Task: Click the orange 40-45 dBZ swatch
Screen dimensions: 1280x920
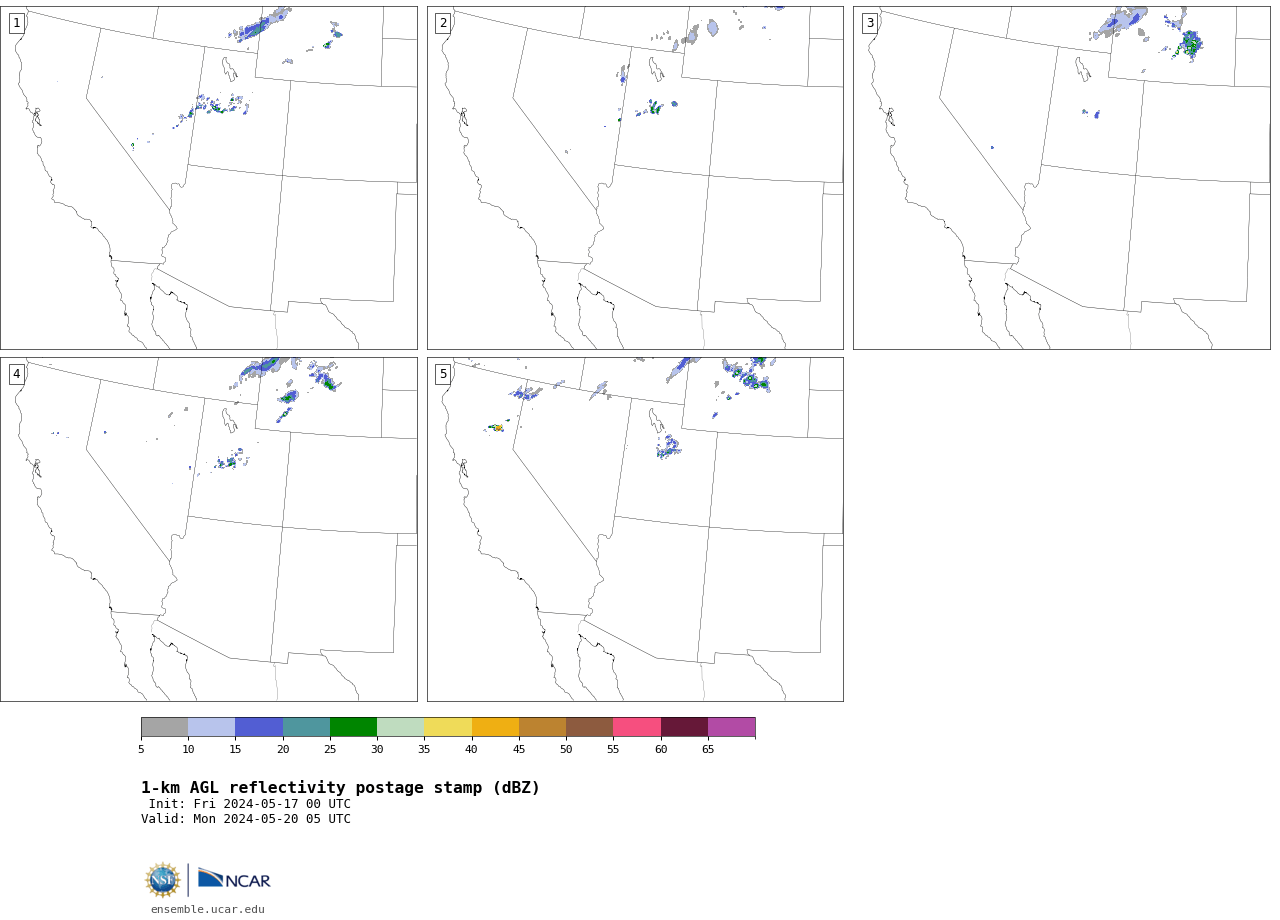Action: click(x=495, y=727)
